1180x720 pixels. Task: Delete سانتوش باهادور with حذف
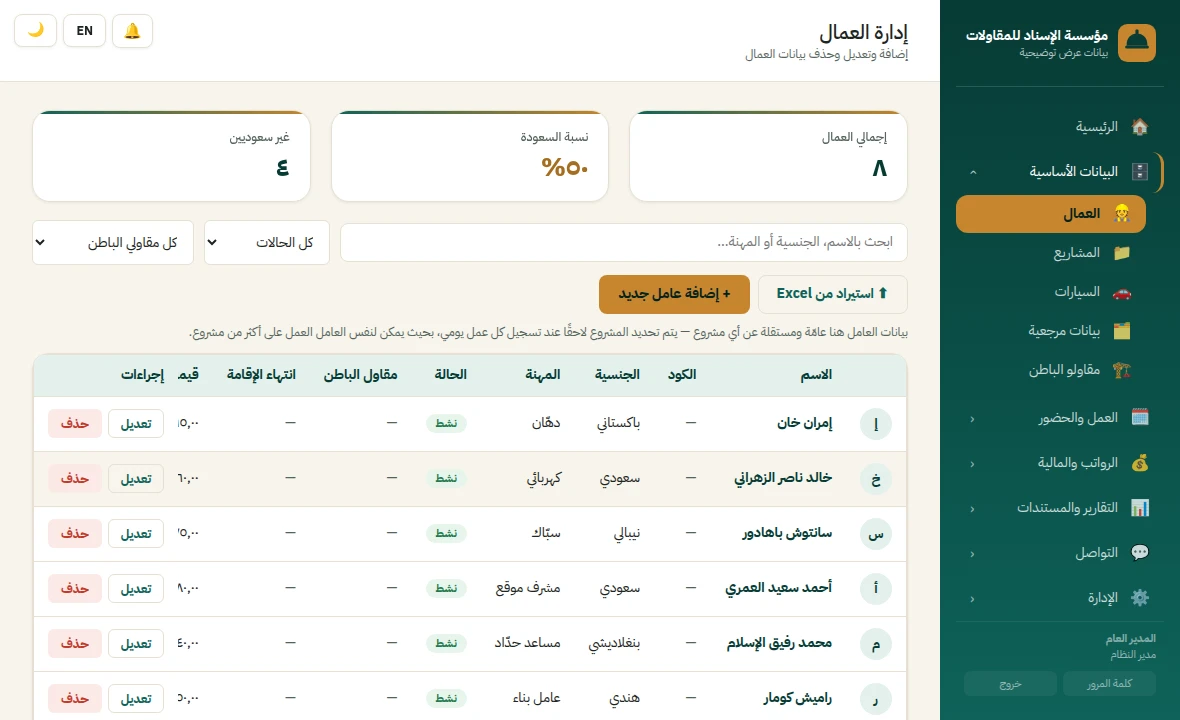tap(75, 533)
